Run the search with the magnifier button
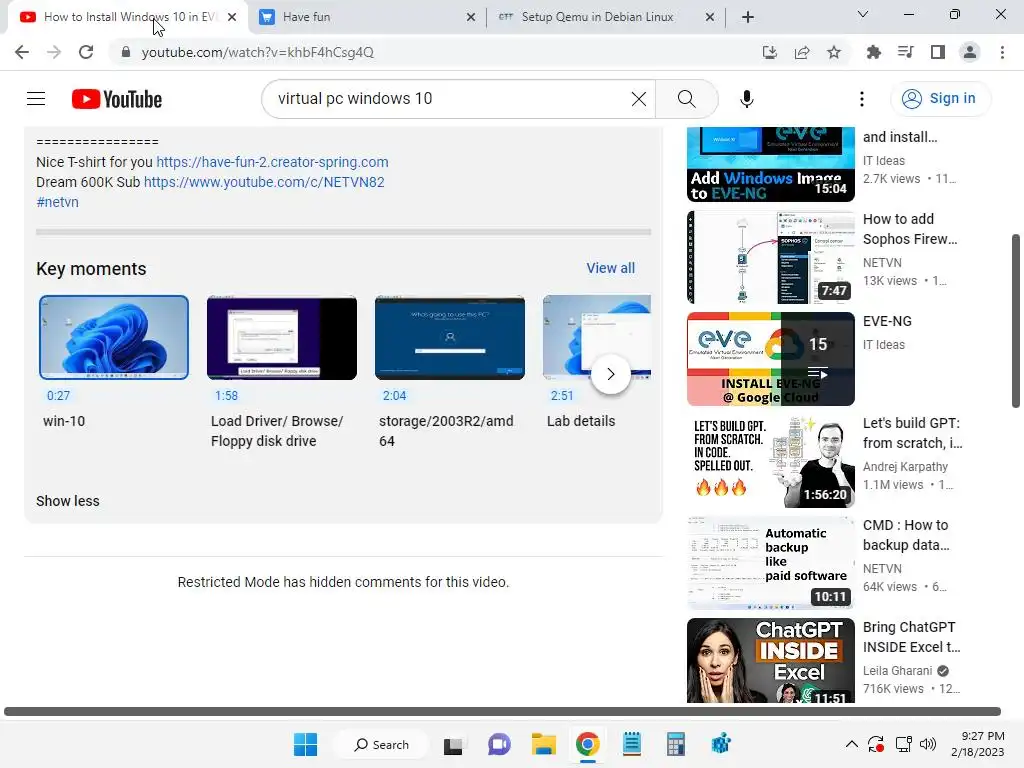The image size is (1024, 768). pos(686,99)
